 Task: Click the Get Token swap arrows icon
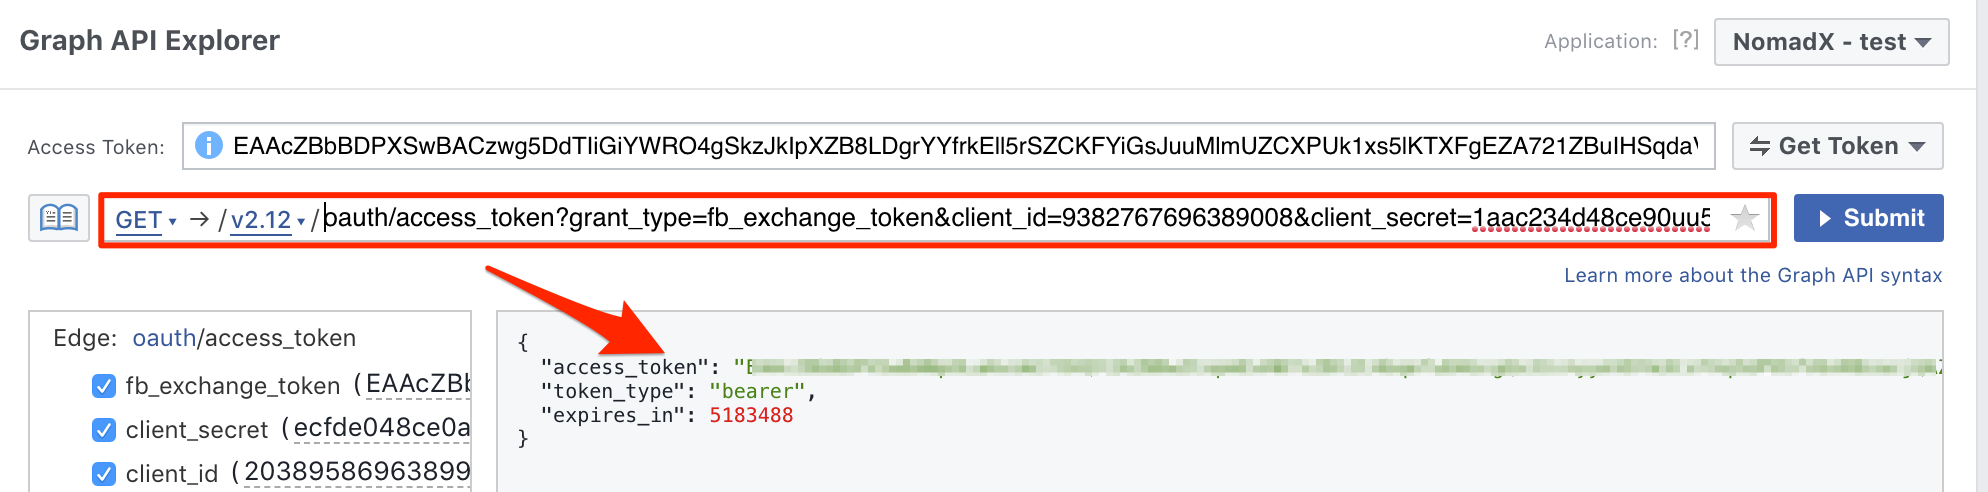pyautogui.click(x=1760, y=147)
